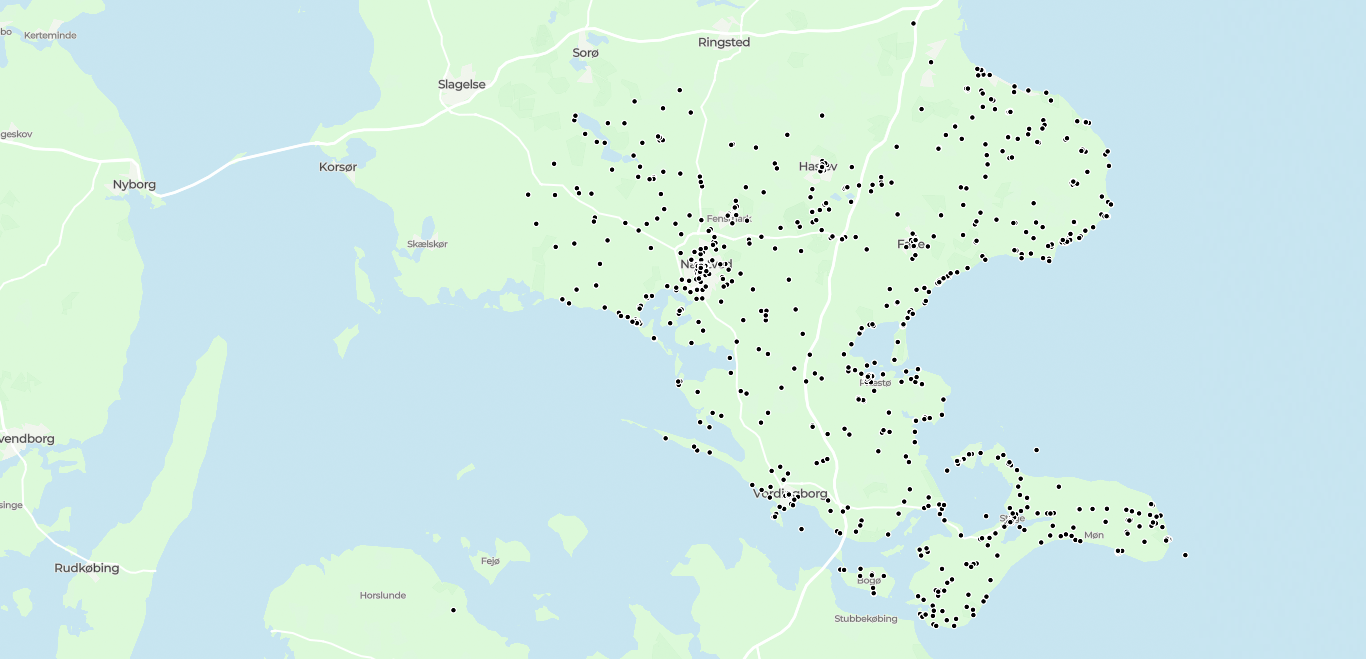Click the Møn island label
The width and height of the screenshot is (1366, 659).
point(1094,535)
